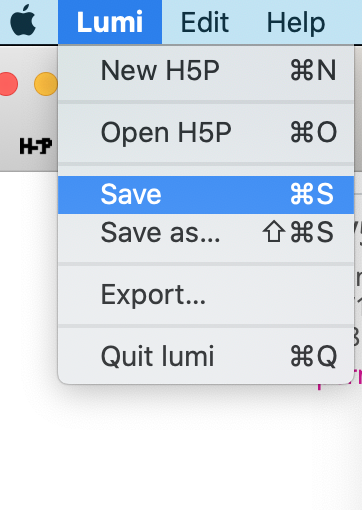Click the ⌘O shortcut beside Open H5P
Image resolution: width=362 pixels, height=510 pixels.
(x=313, y=133)
